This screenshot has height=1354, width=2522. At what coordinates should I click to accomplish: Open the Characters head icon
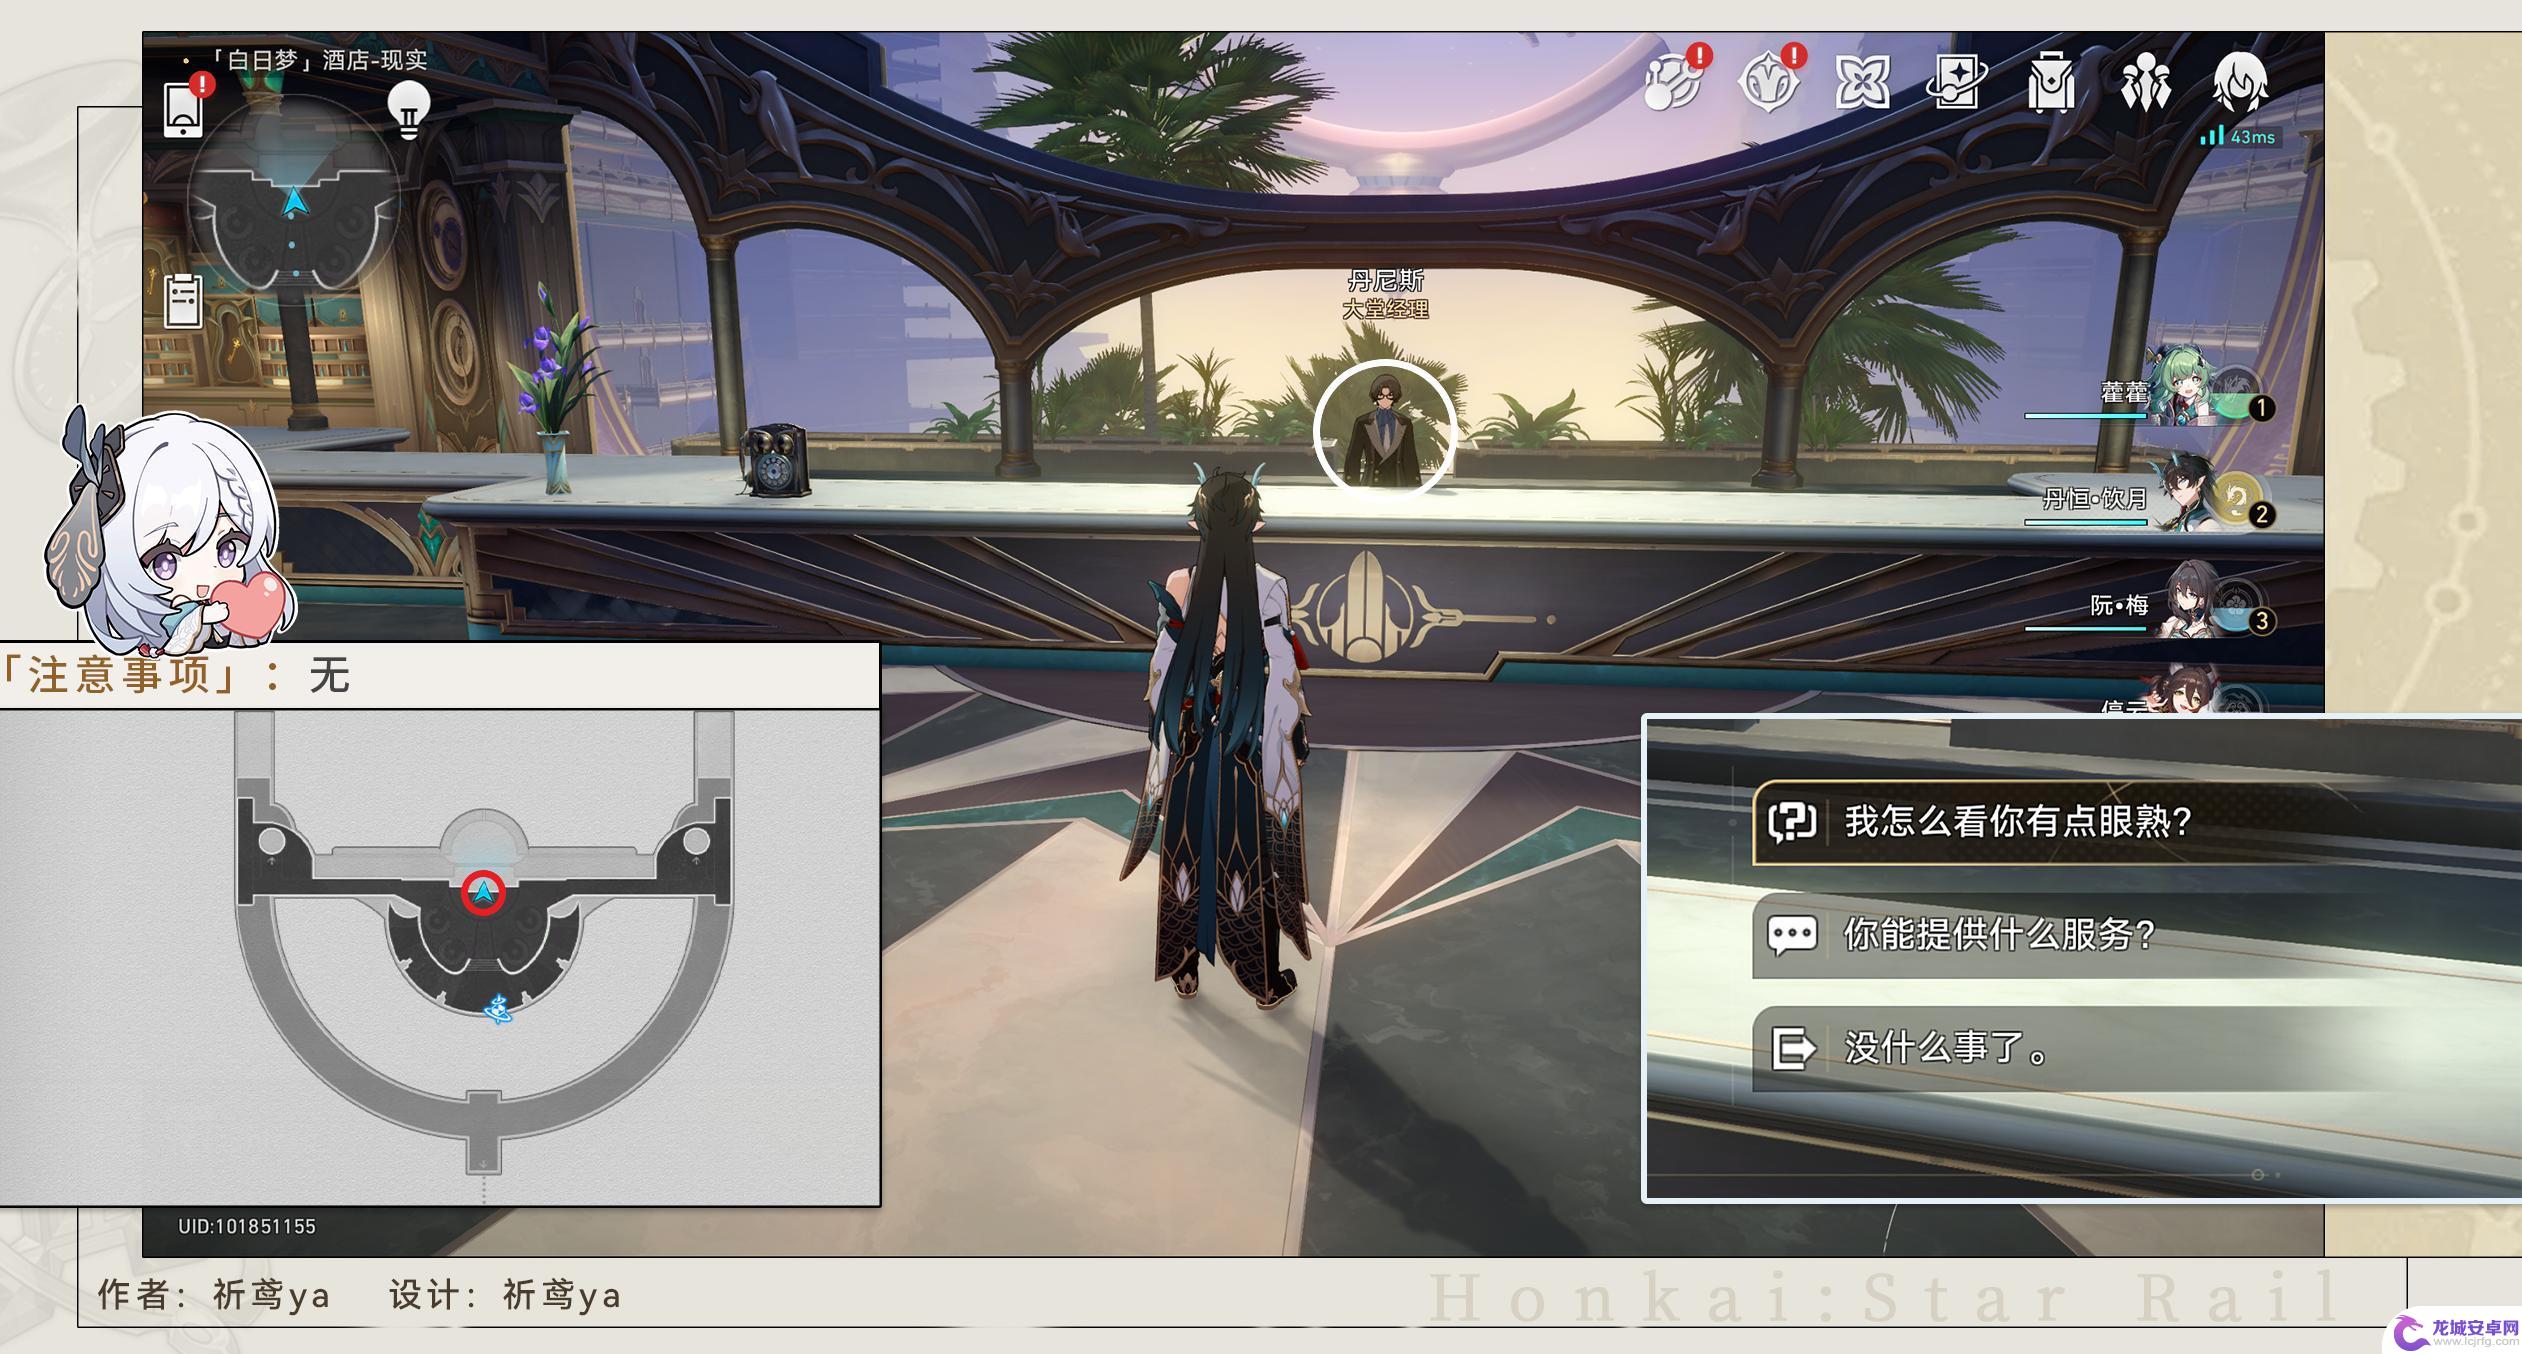(2240, 81)
